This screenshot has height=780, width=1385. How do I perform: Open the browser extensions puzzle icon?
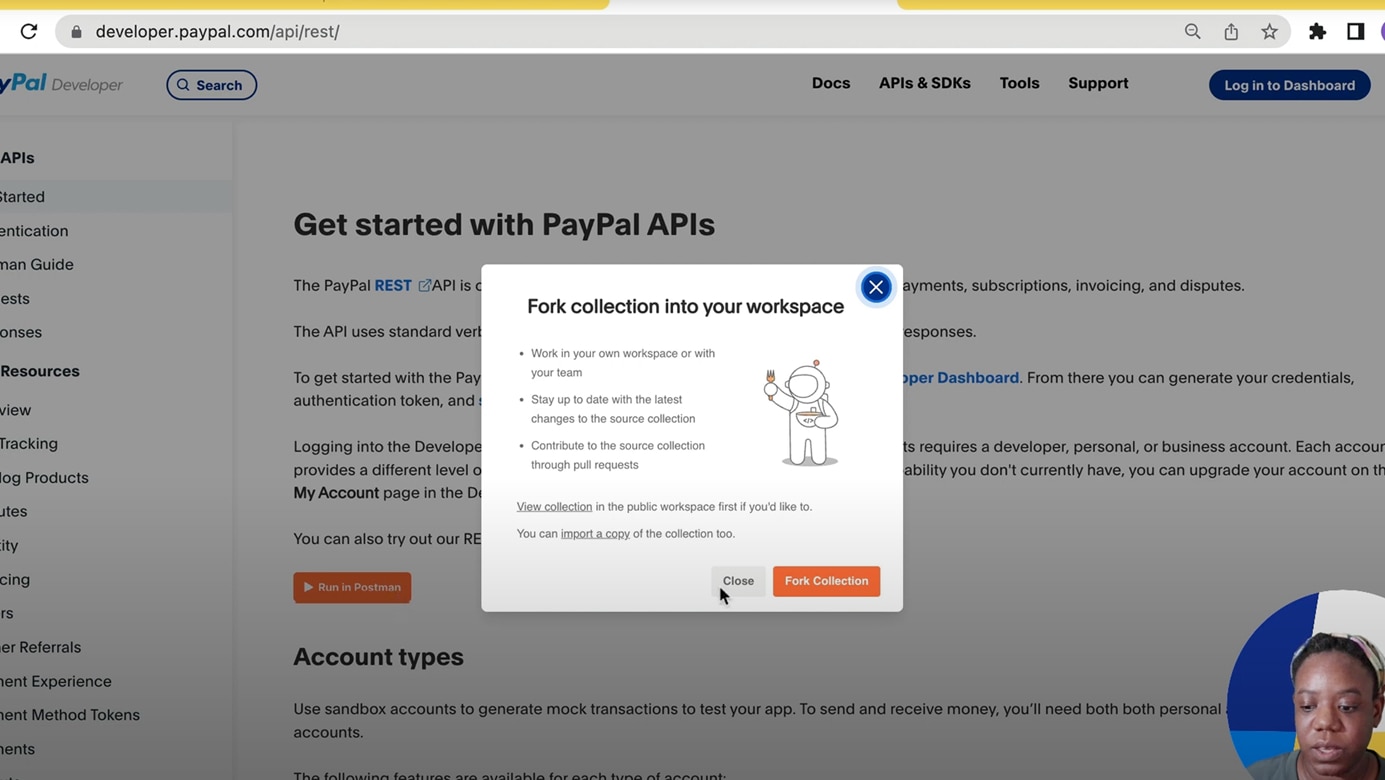(1317, 31)
